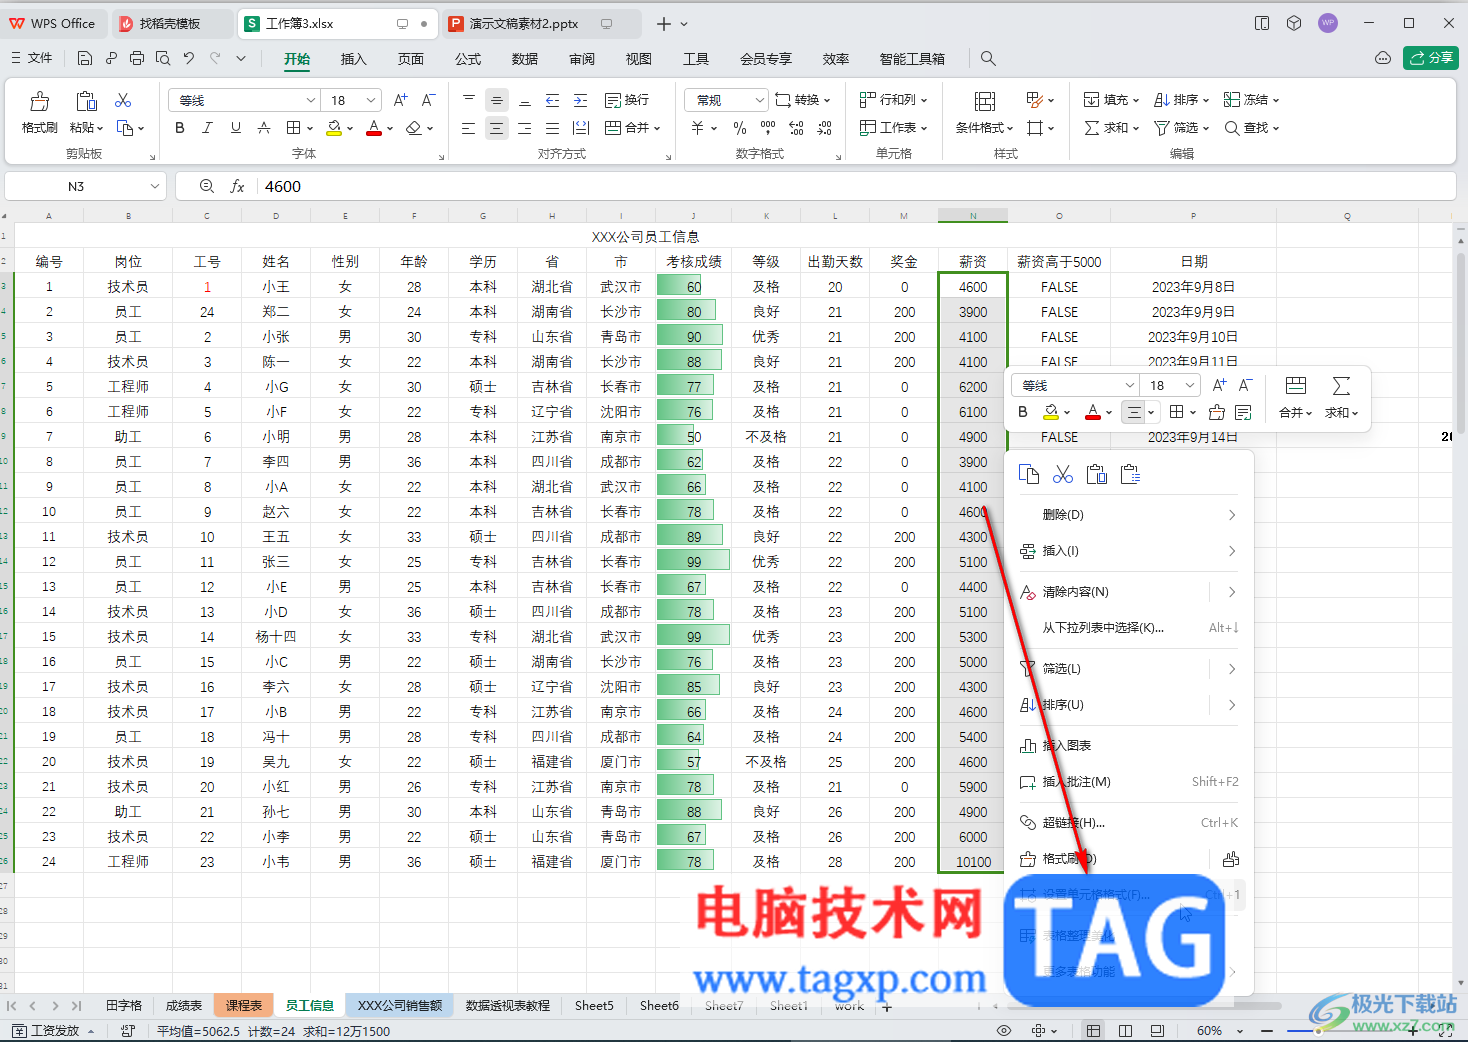Click the Name Box showing N3
Image resolution: width=1468 pixels, height=1042 pixels.
(x=76, y=186)
